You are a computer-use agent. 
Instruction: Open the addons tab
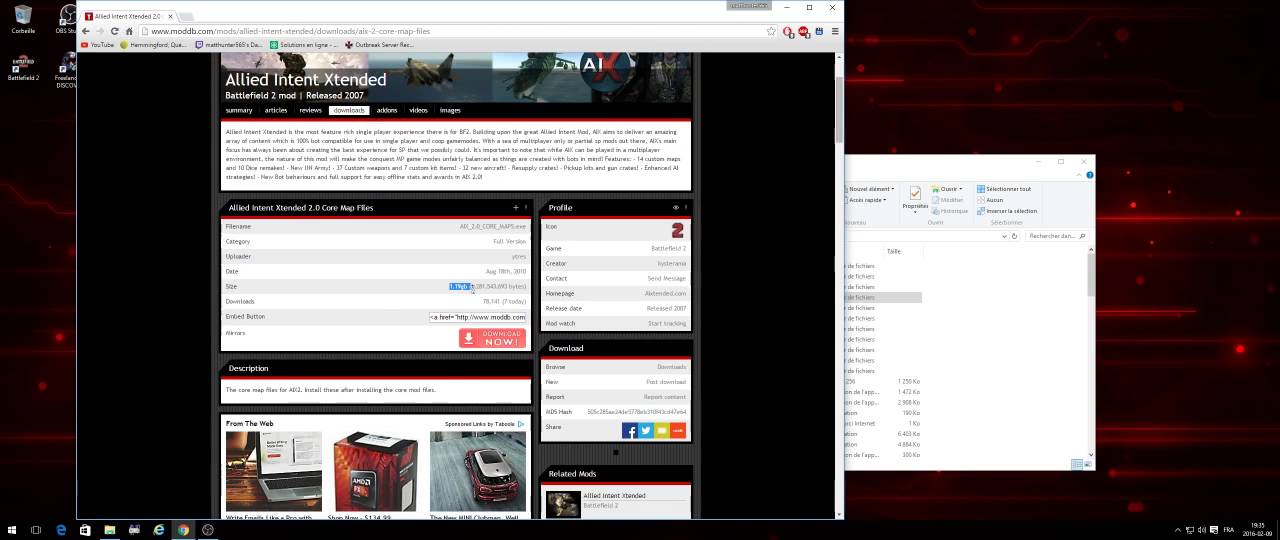click(387, 110)
